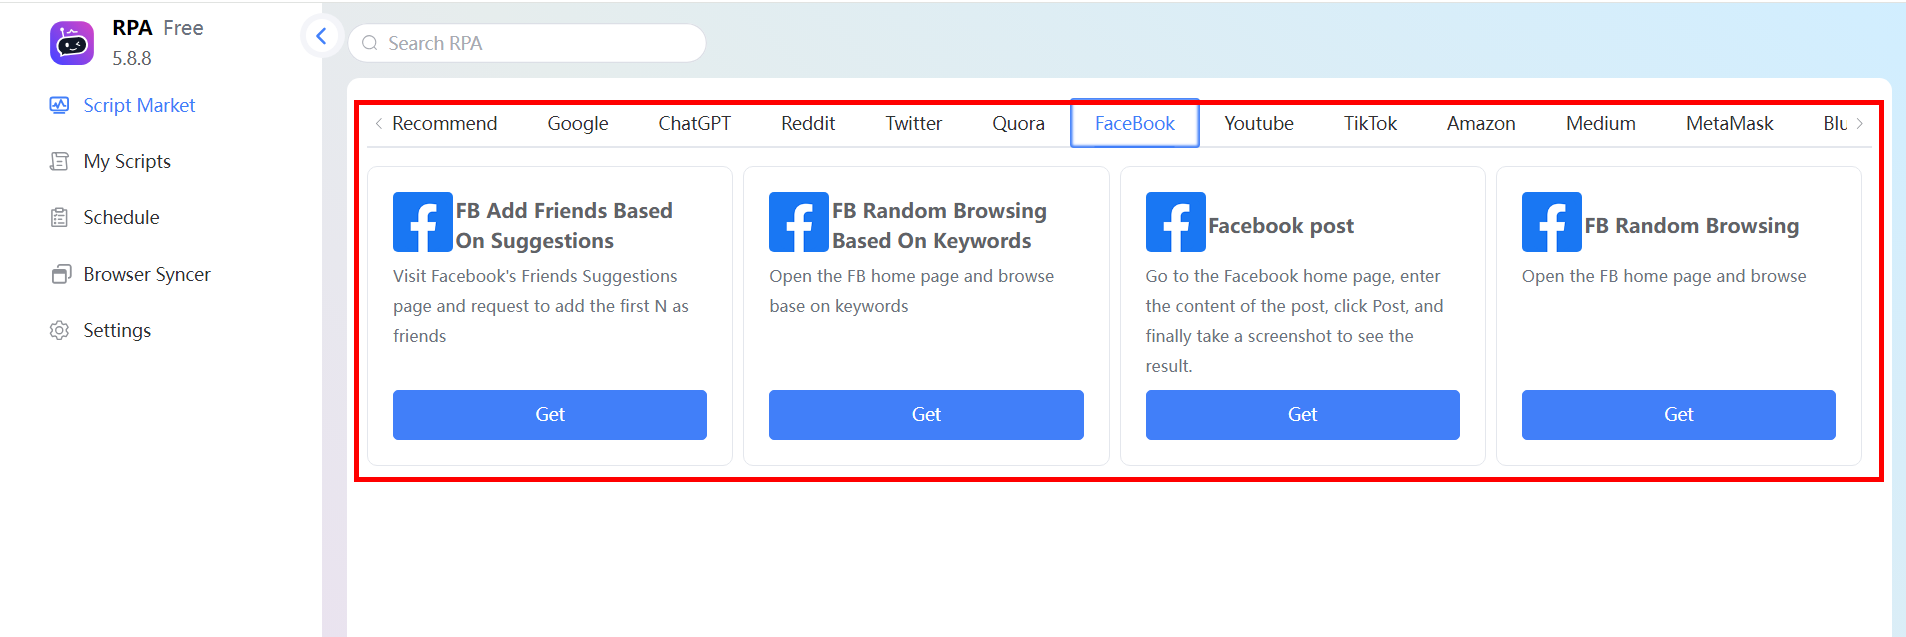The width and height of the screenshot is (1906, 637).
Task: Click description starting 'Go to the Facebook home page'
Action: (x=1294, y=321)
